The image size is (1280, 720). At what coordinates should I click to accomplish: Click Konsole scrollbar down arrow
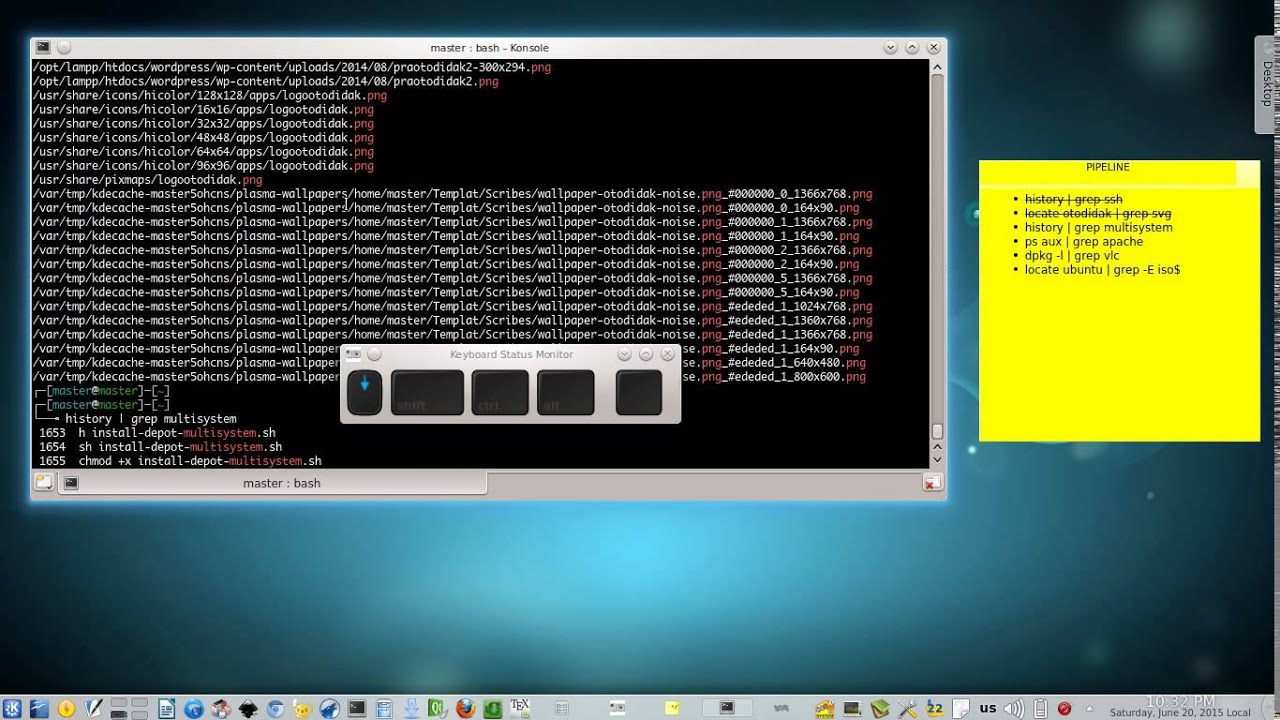pyautogui.click(x=937, y=459)
